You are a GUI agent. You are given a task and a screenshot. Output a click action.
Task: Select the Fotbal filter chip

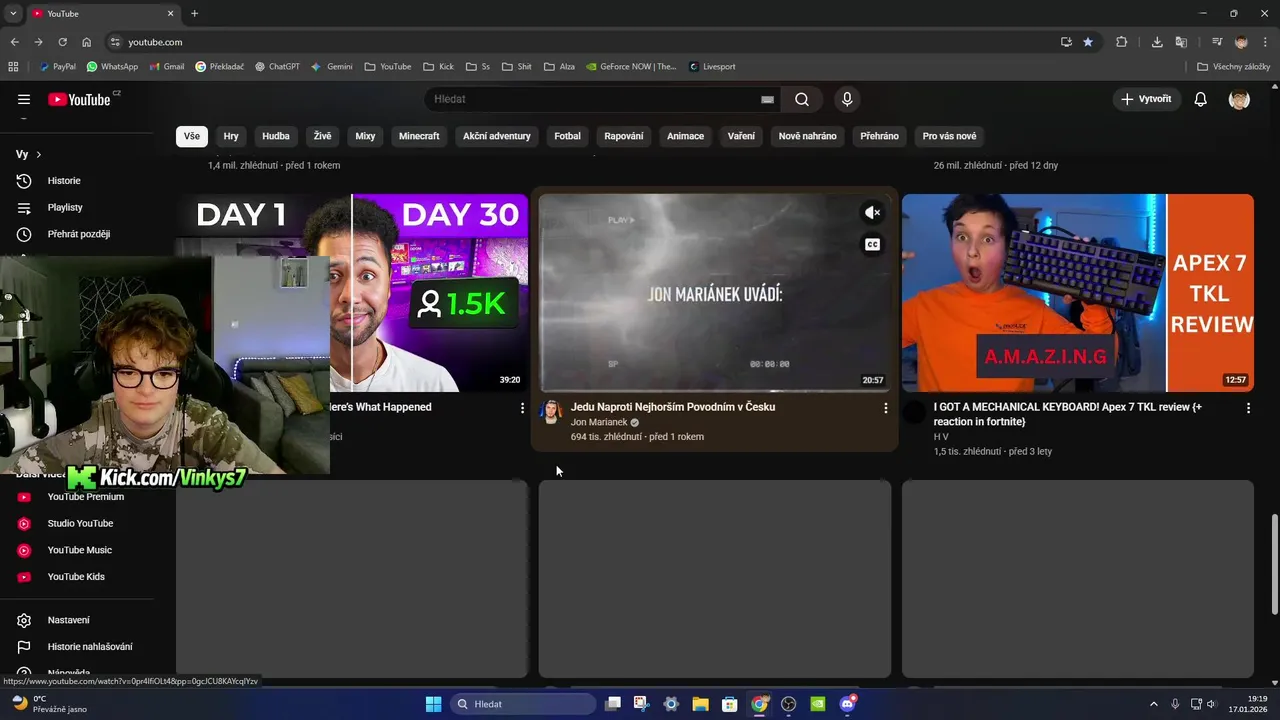pos(567,136)
